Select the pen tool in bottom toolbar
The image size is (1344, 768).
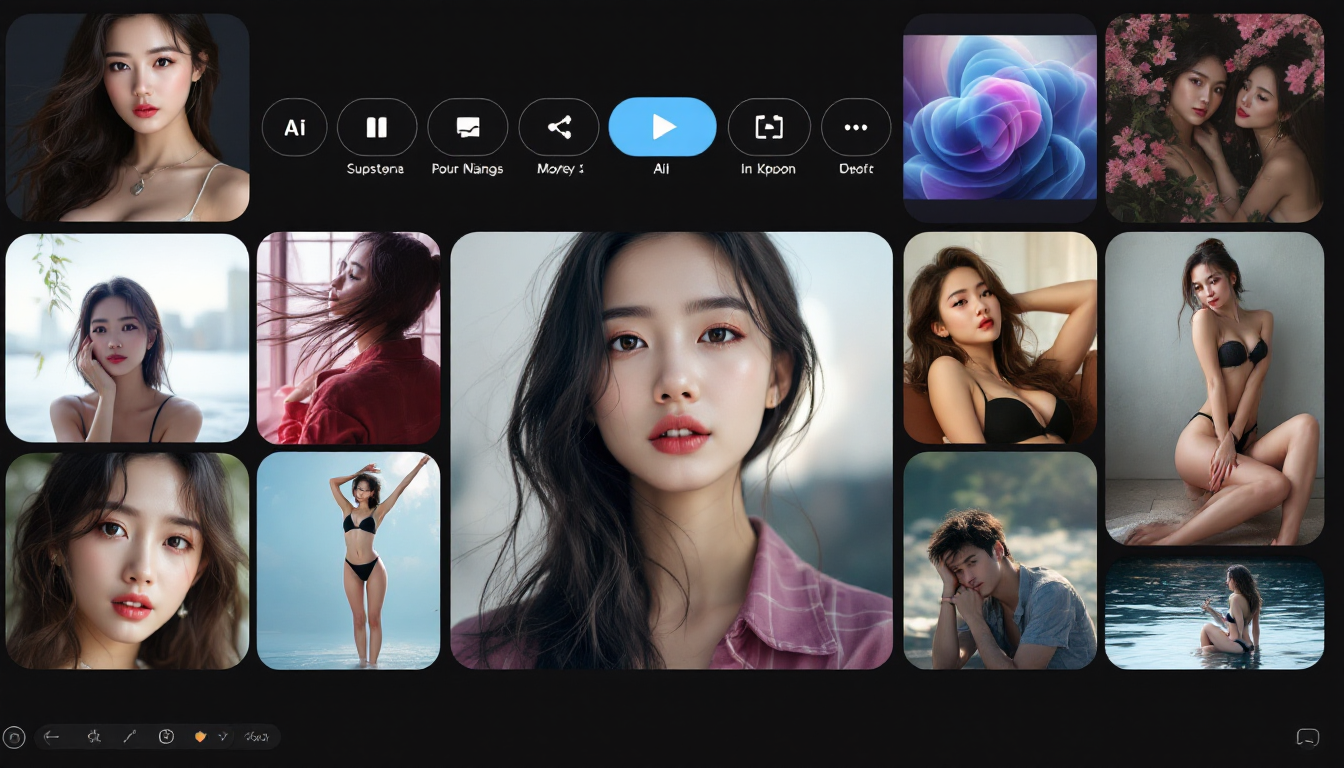point(129,737)
